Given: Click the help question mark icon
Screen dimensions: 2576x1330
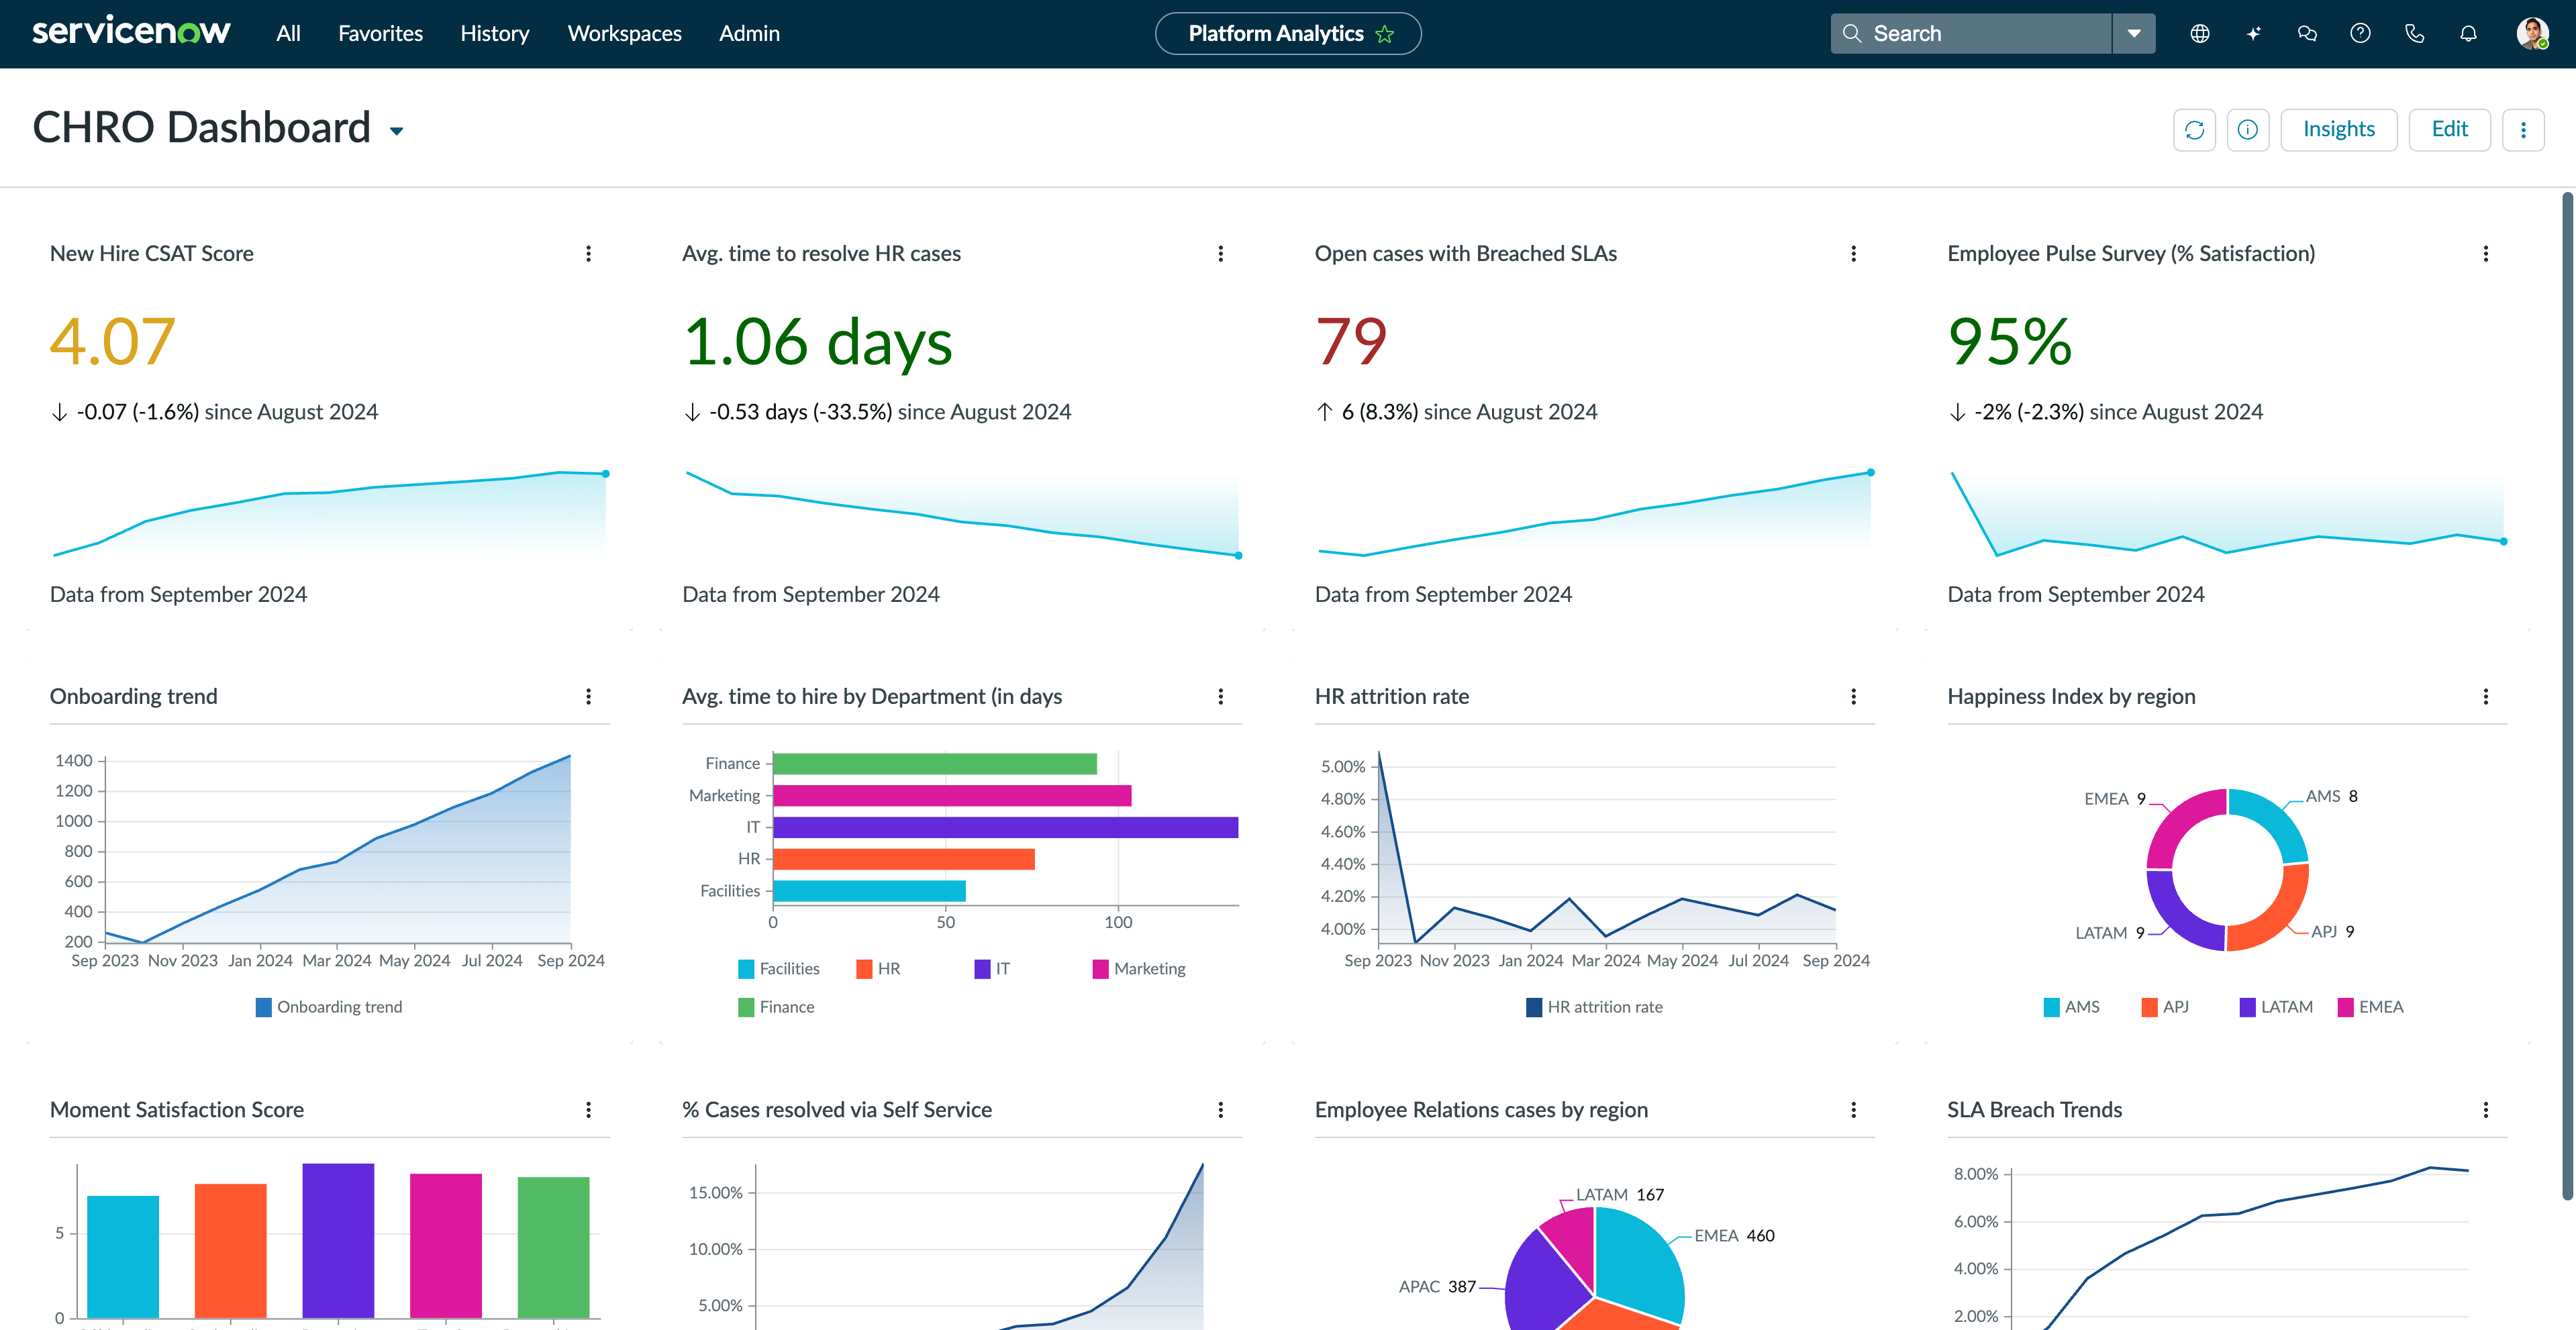Looking at the screenshot, I should (x=2360, y=34).
